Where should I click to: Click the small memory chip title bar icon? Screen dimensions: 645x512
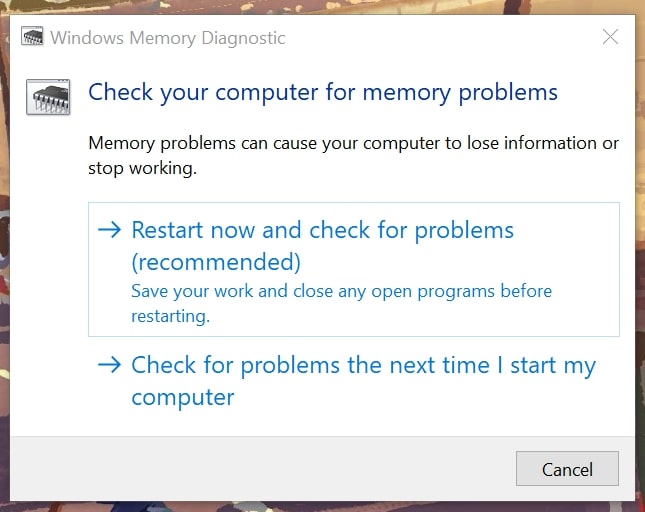pyautogui.click(x=32, y=39)
